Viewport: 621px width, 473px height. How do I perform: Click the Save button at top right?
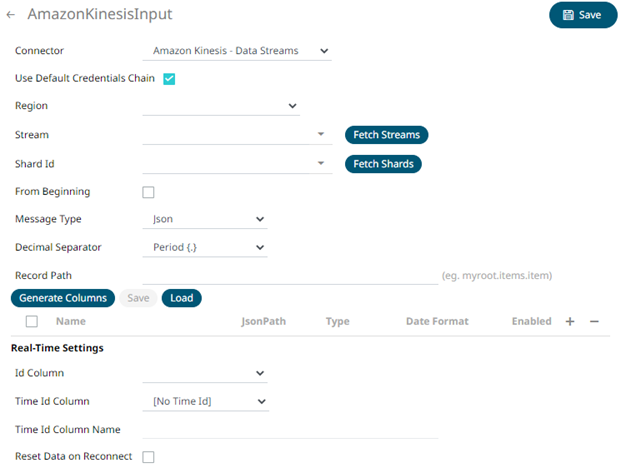tap(582, 15)
